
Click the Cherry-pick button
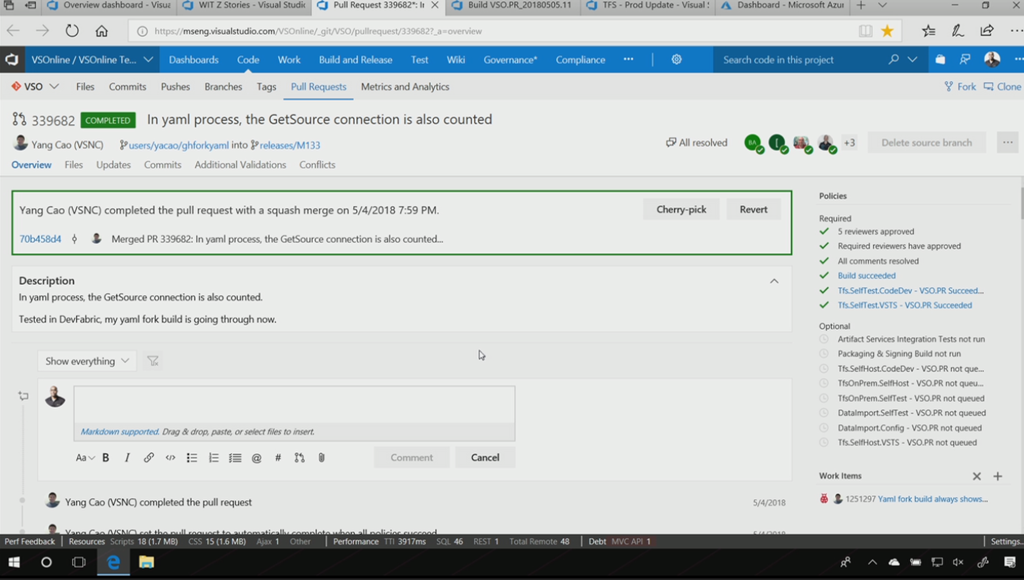(x=681, y=210)
